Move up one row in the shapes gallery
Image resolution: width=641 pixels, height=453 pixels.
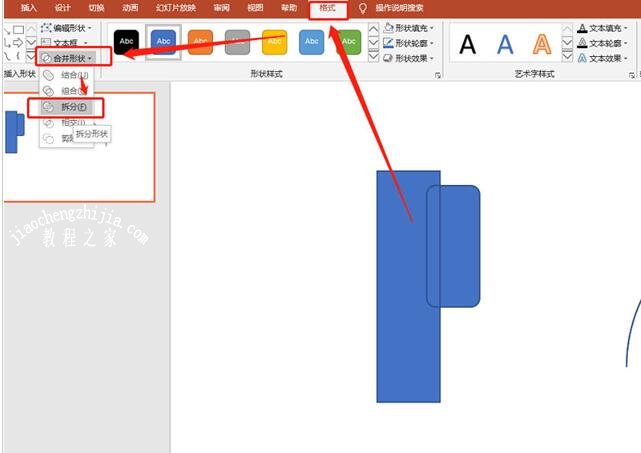coord(31,29)
